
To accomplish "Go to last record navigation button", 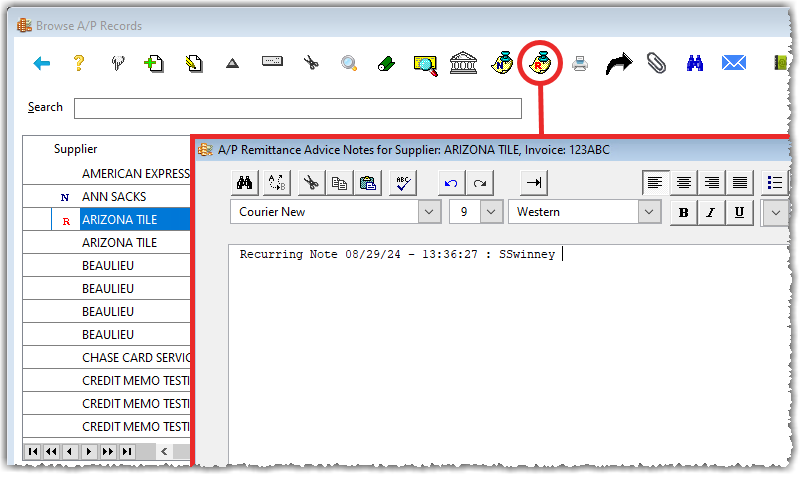I will point(127,452).
